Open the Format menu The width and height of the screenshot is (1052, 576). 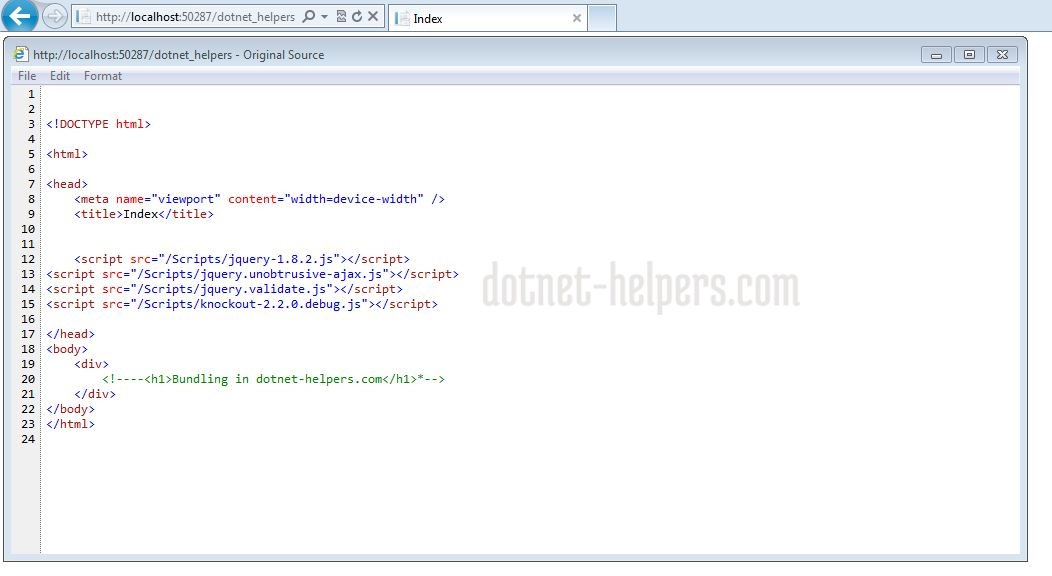[102, 76]
